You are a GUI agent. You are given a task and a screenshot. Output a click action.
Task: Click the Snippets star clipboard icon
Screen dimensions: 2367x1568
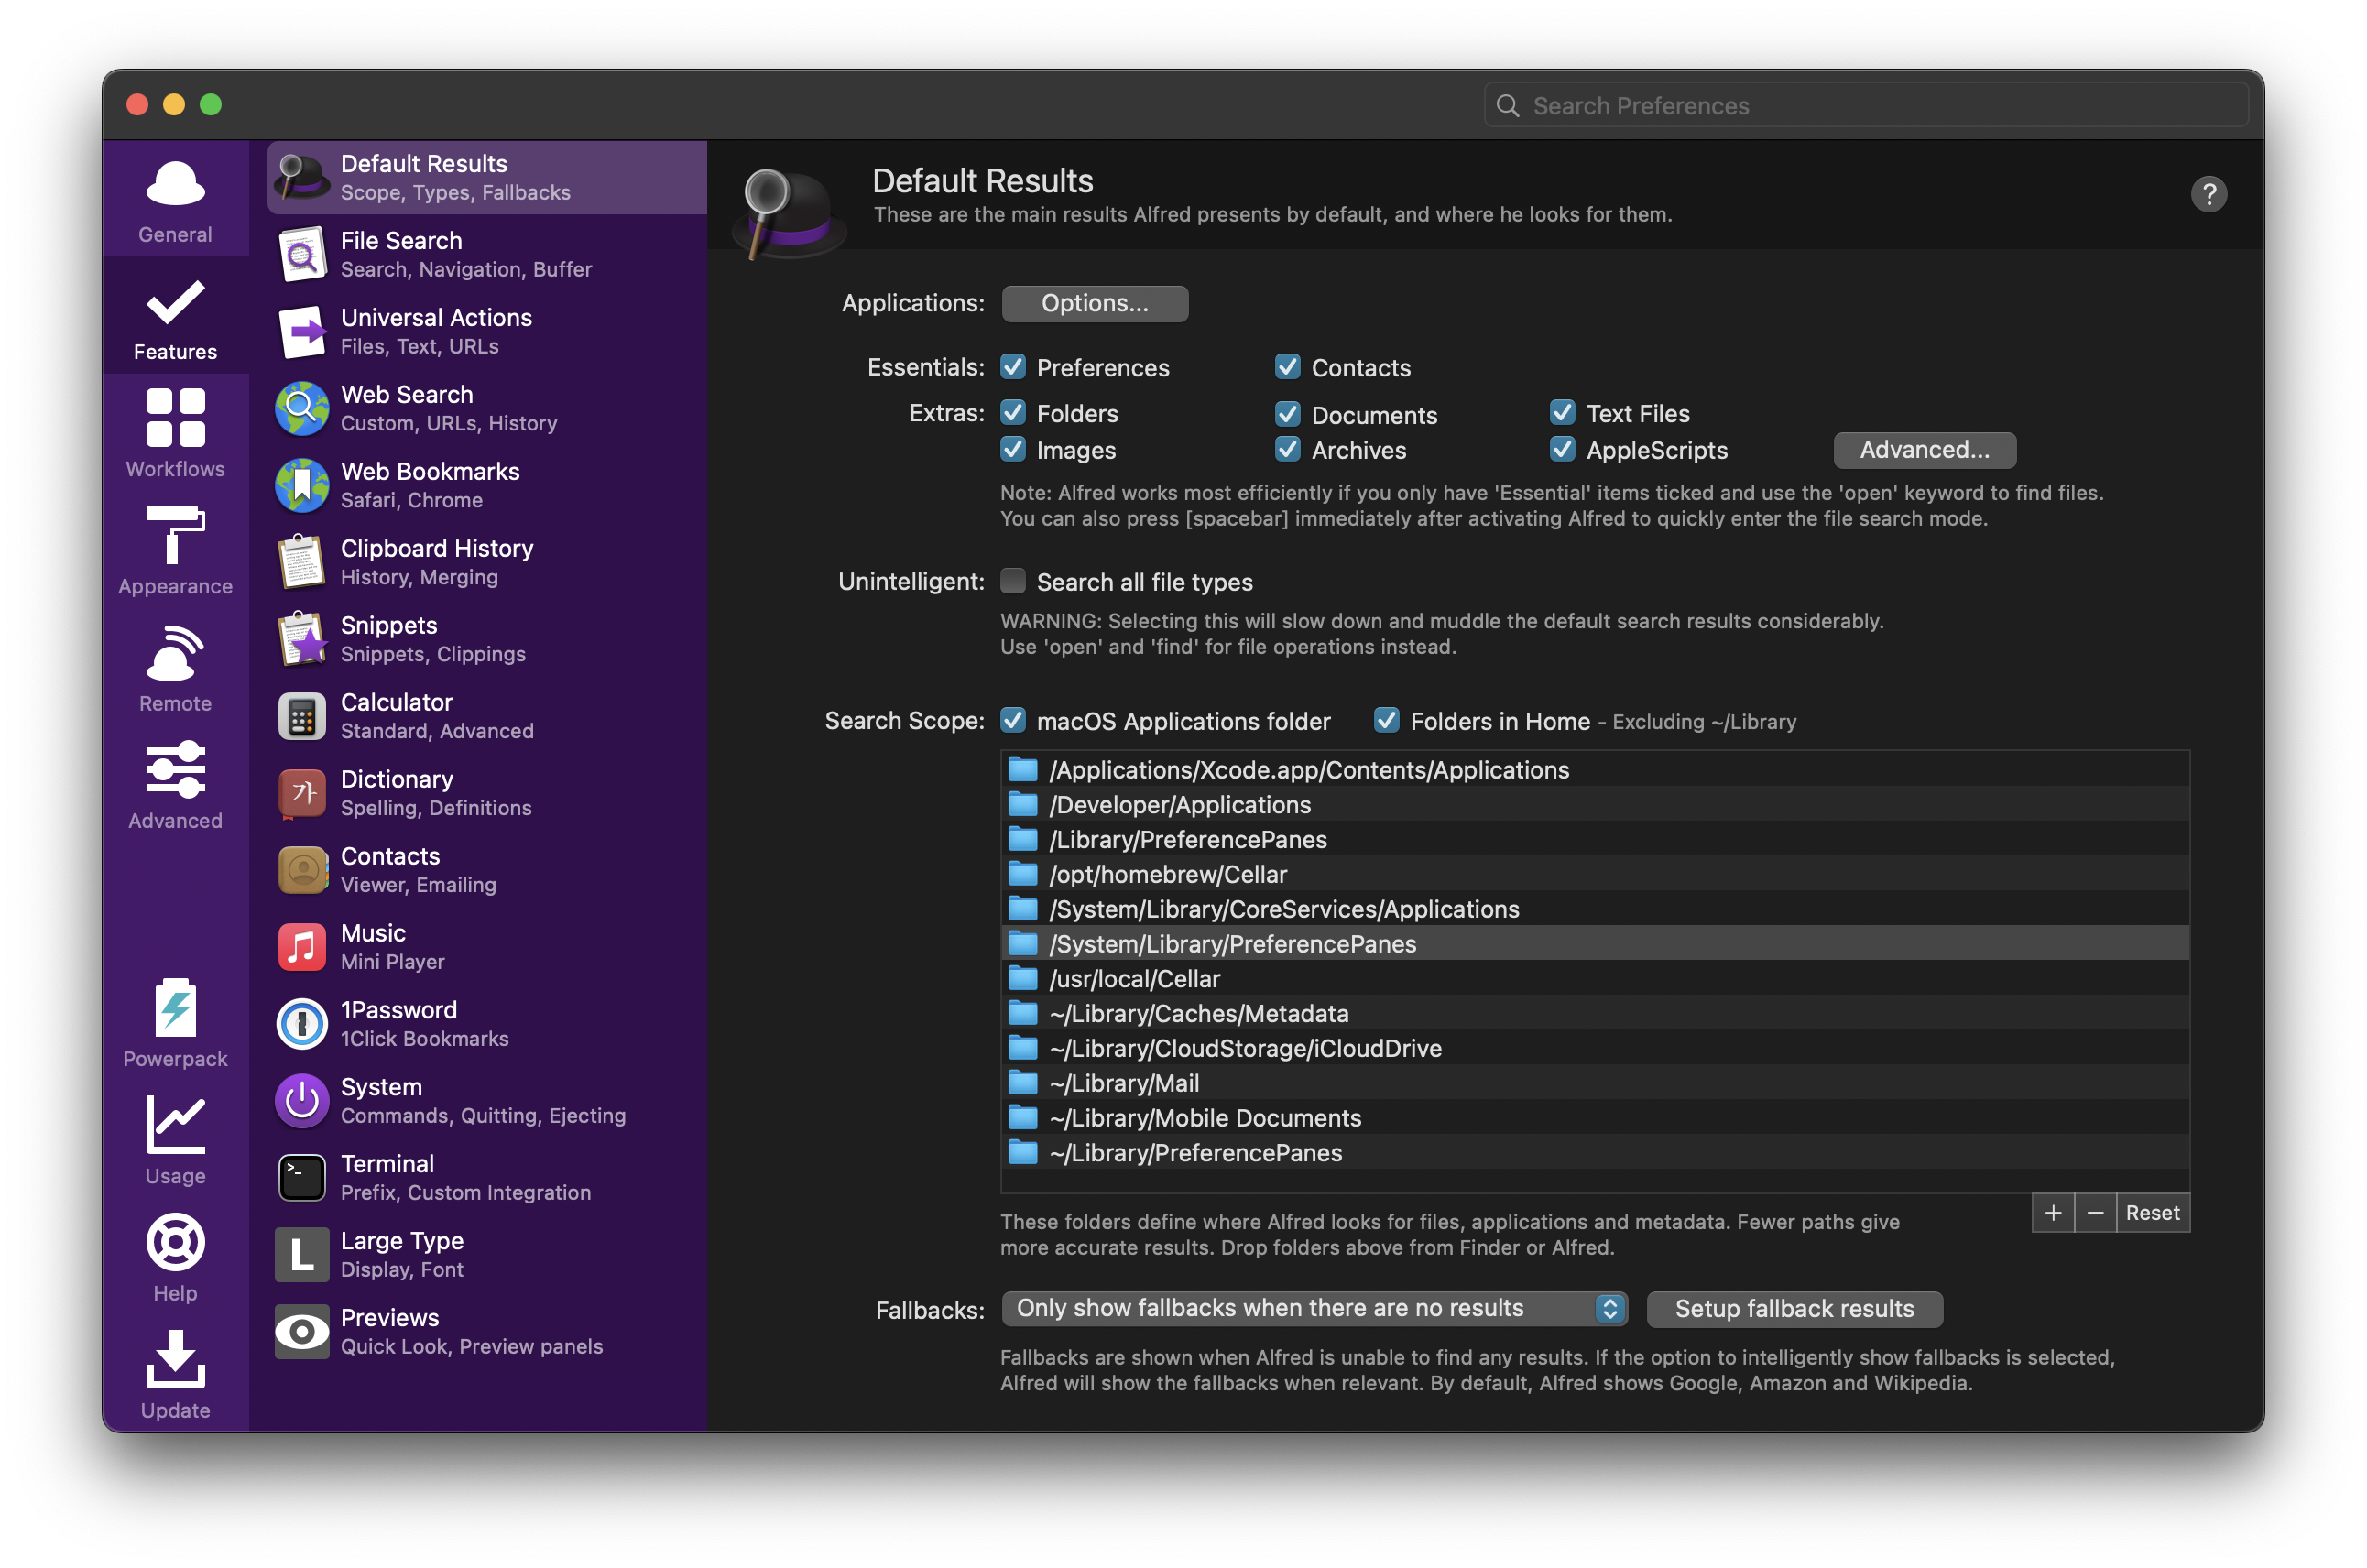point(302,640)
